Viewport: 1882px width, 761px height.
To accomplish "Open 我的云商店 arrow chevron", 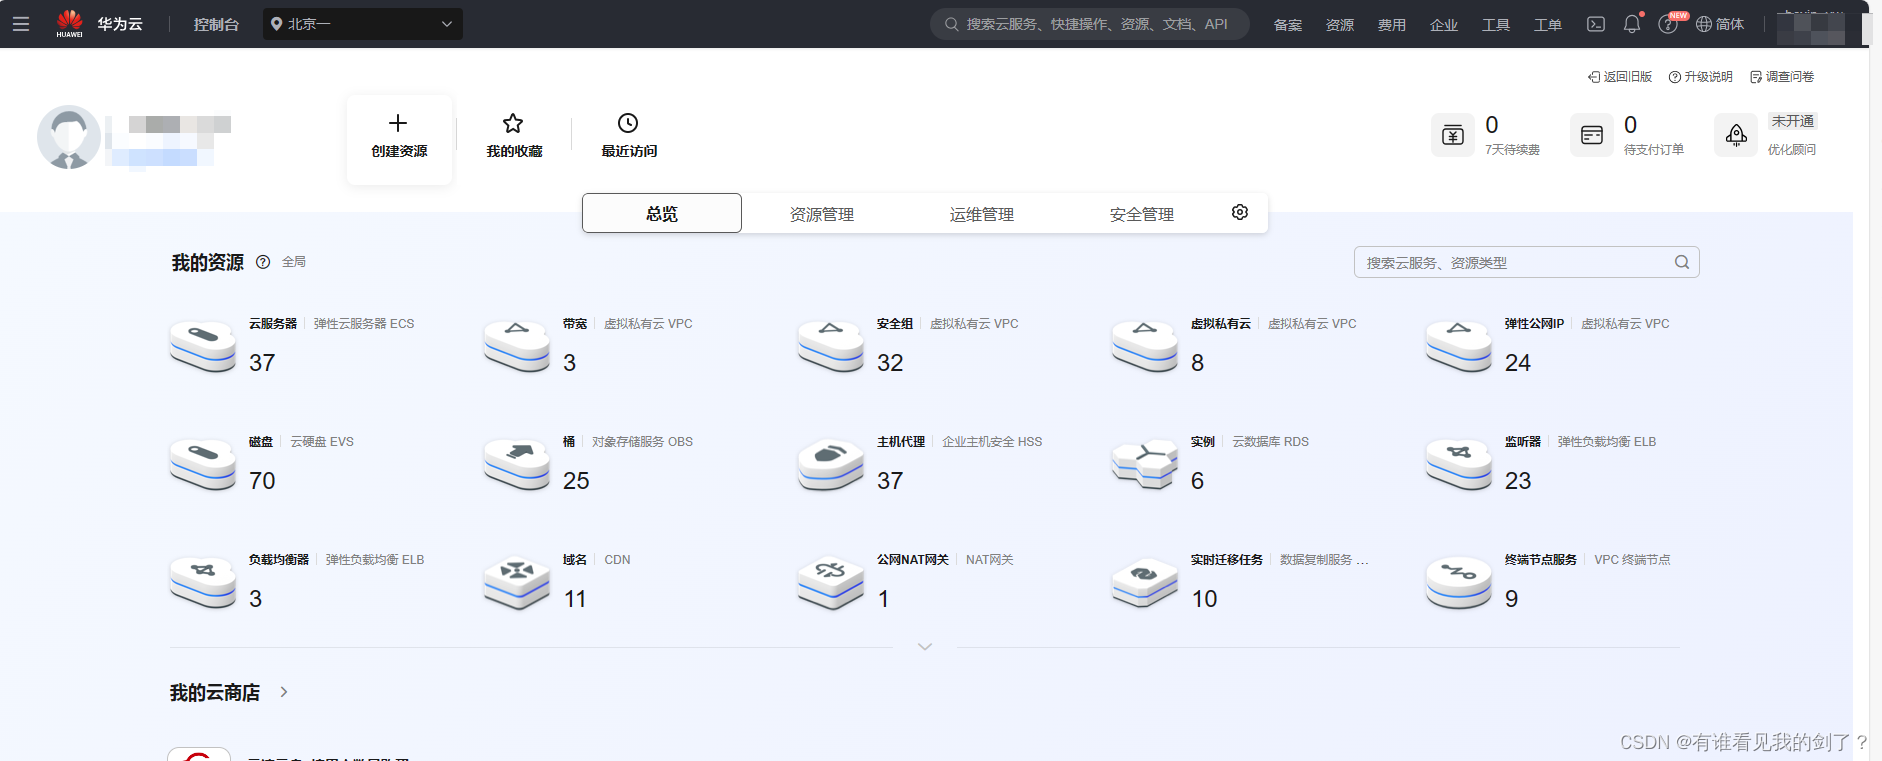I will (x=284, y=692).
